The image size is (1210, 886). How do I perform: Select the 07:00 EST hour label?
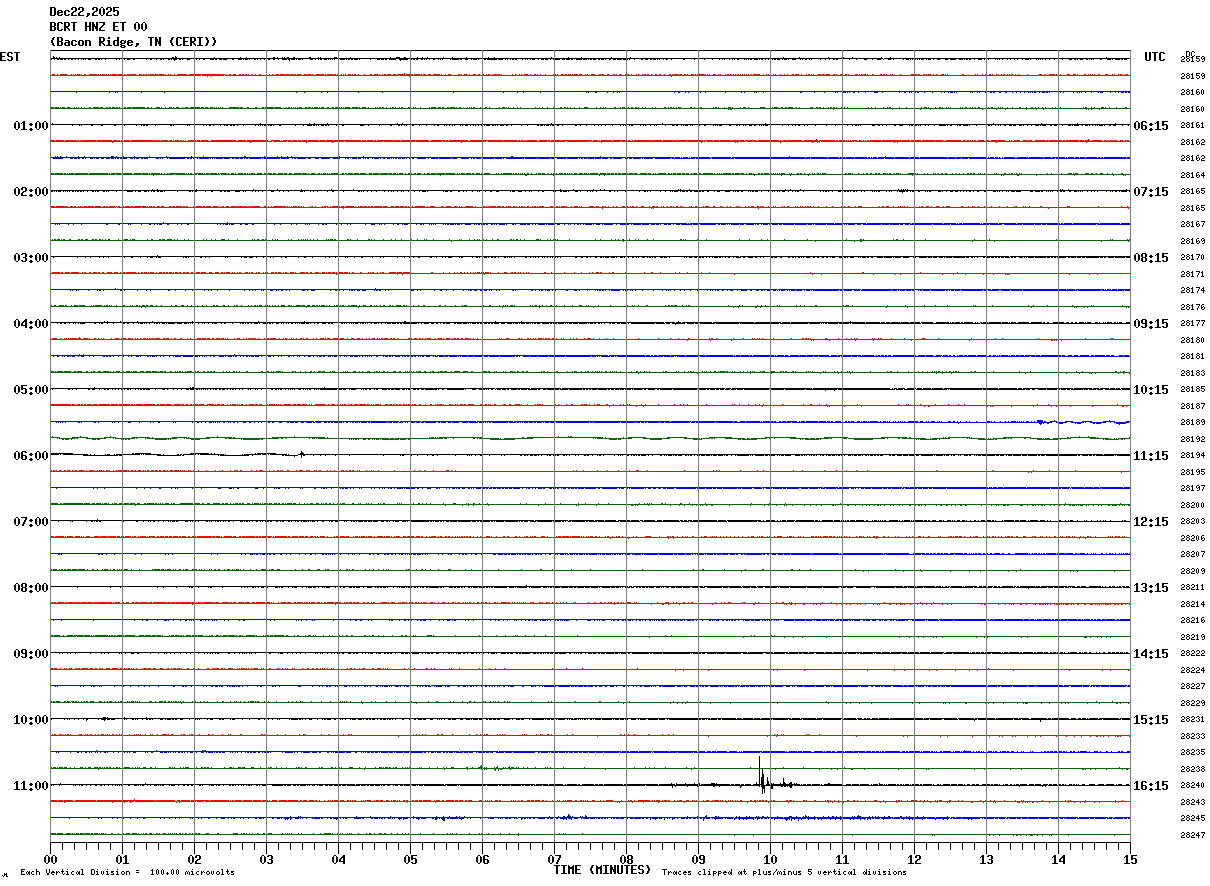coord(31,522)
